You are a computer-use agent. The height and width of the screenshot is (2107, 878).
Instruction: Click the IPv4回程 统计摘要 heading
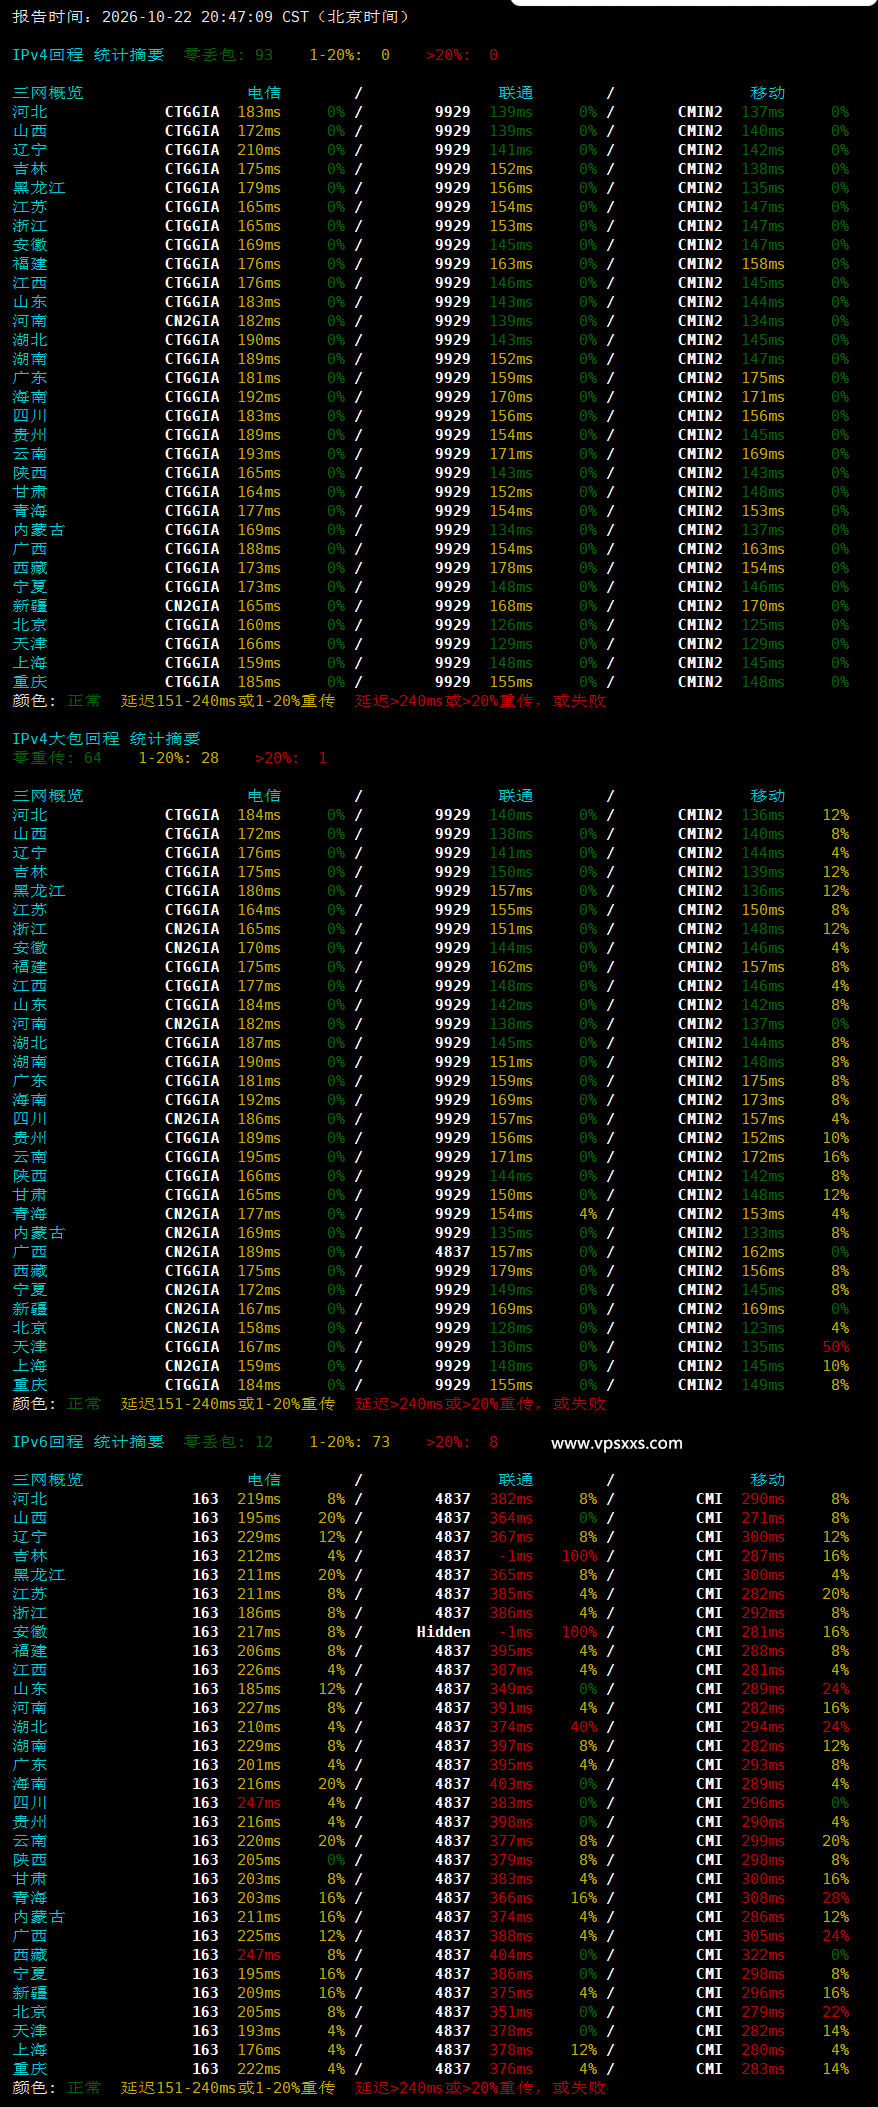(x=88, y=55)
